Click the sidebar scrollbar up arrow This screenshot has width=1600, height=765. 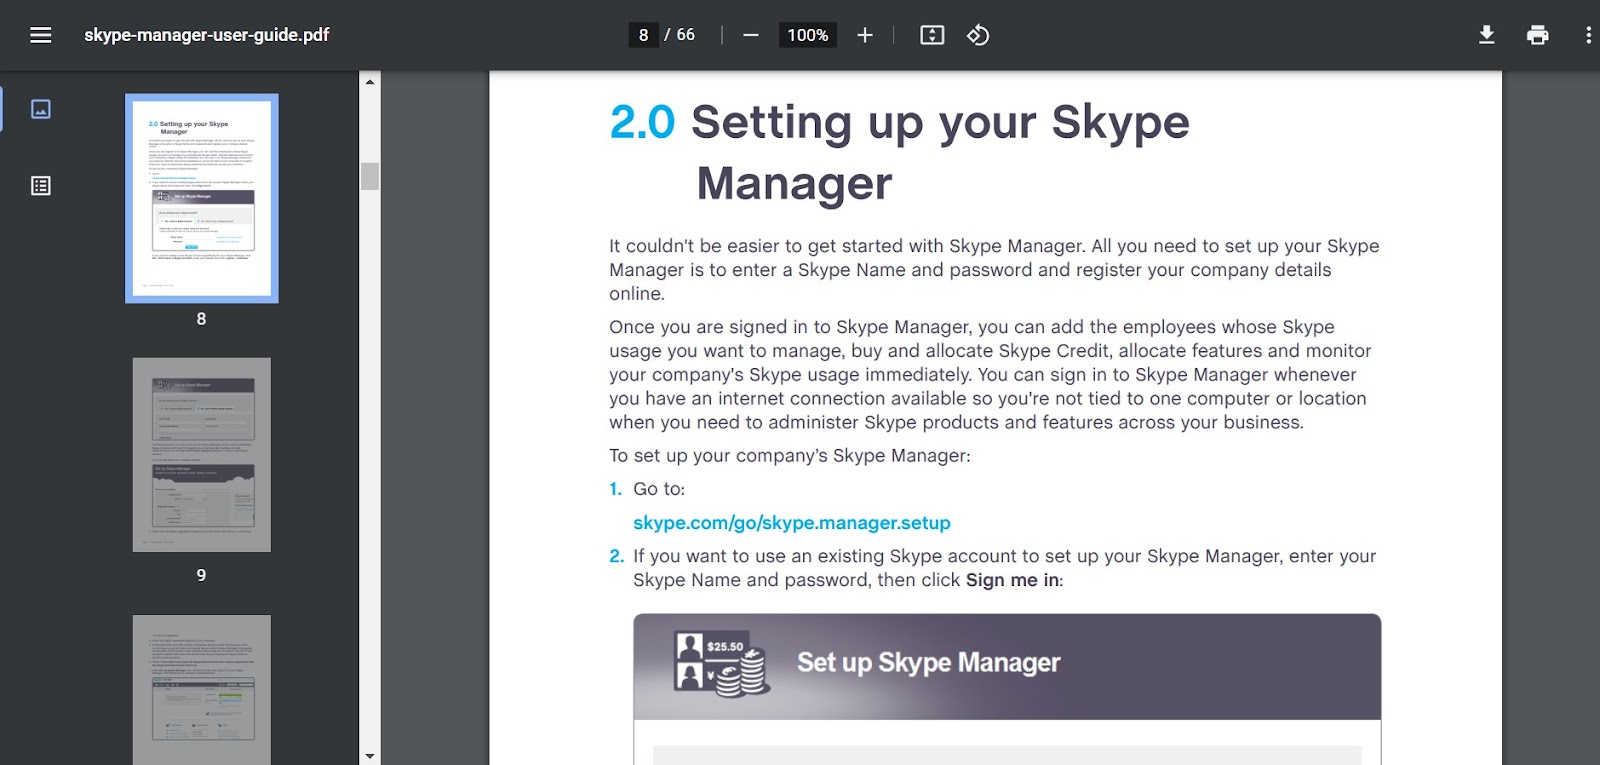[370, 82]
